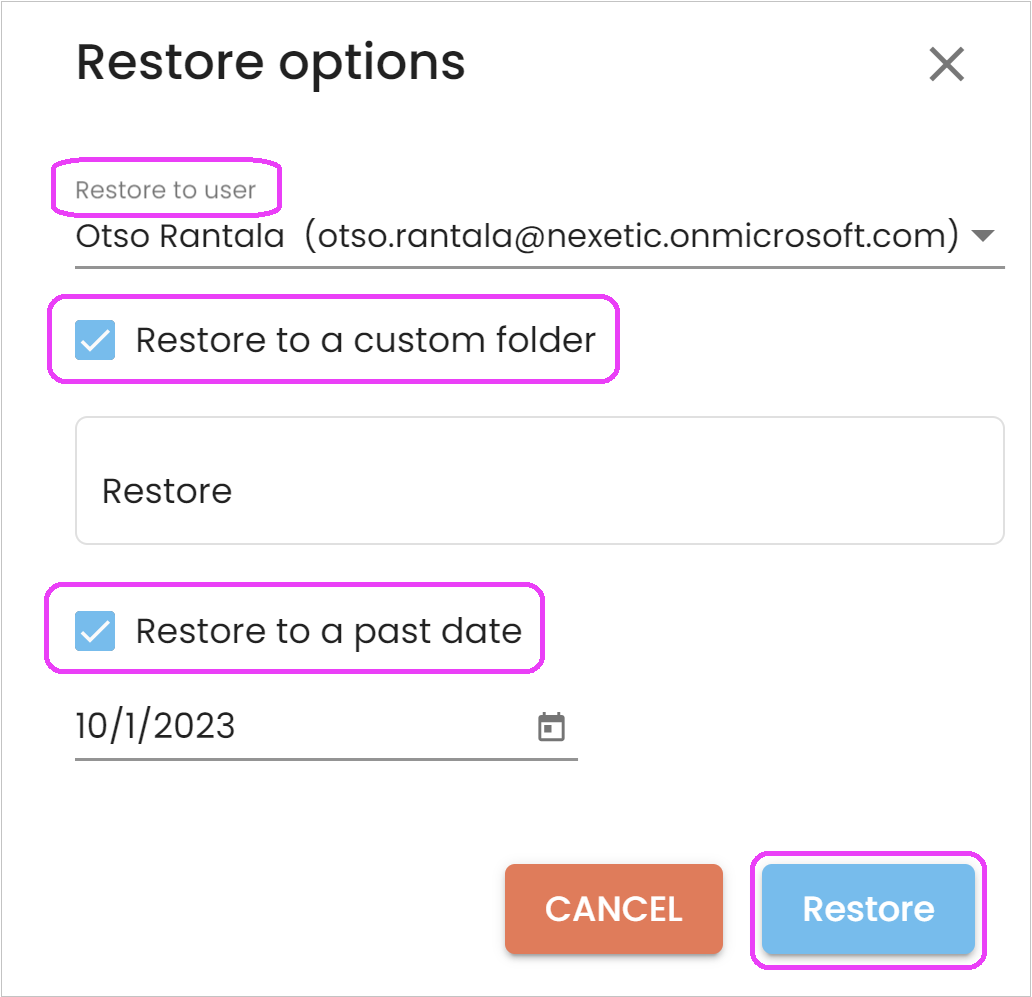Image resolution: width=1032 pixels, height=997 pixels.
Task: Click the Restore to user label
Action: coord(166,188)
